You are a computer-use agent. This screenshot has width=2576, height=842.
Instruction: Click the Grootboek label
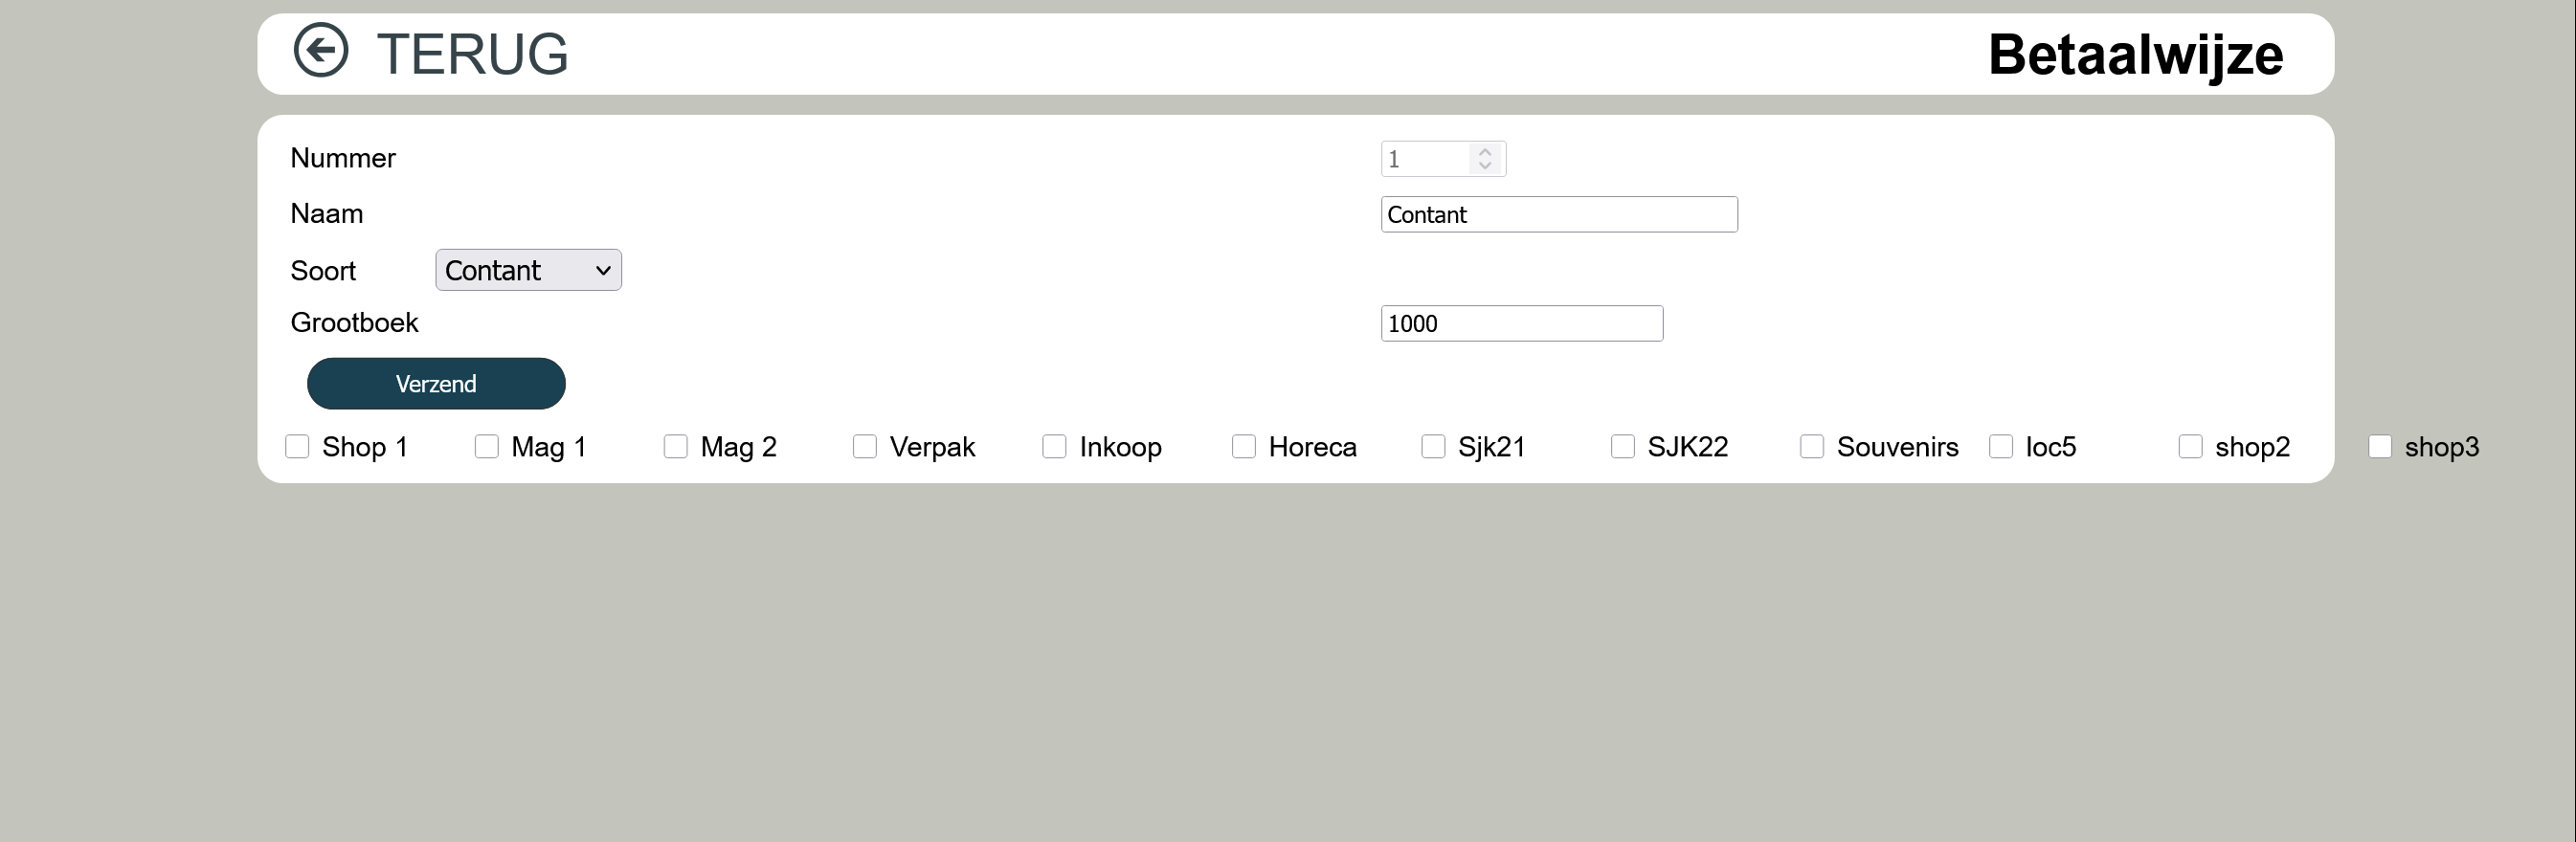tap(354, 323)
